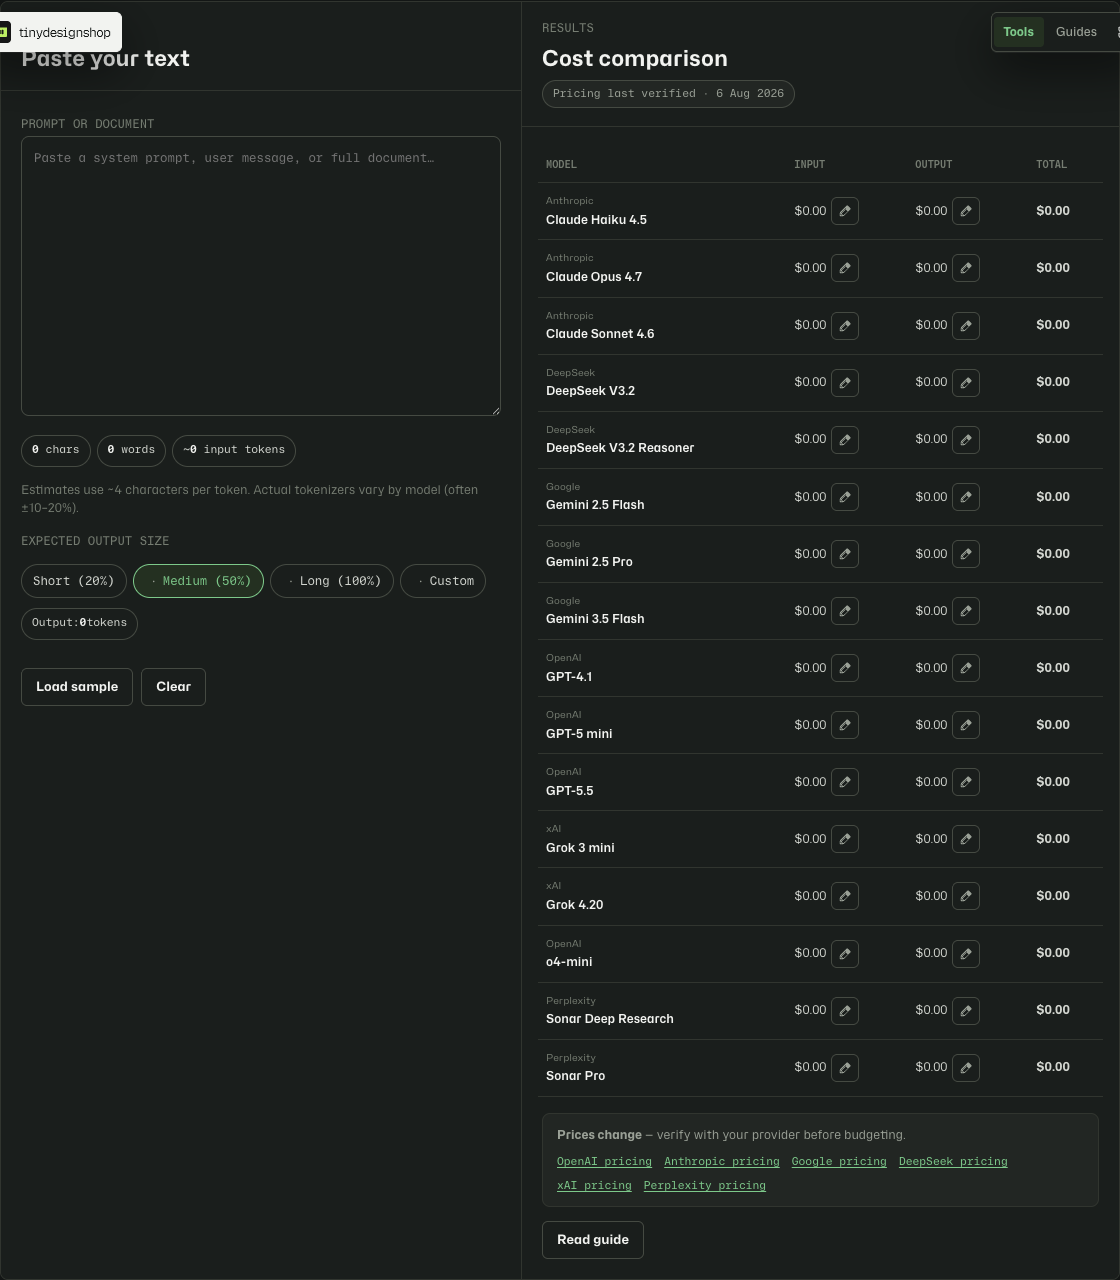Open xAI pricing link
This screenshot has height=1280, width=1120.
coord(594,1186)
